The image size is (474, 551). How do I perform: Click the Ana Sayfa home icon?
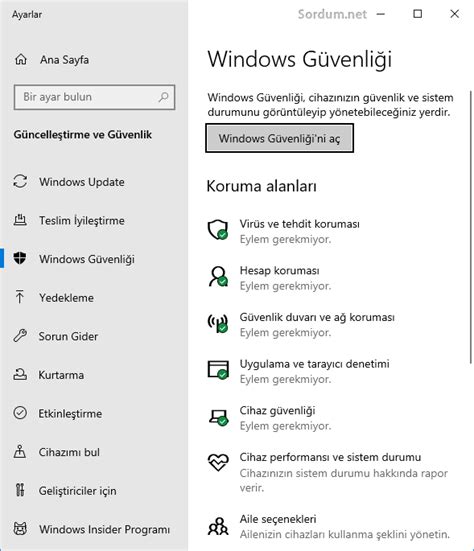pyautogui.click(x=21, y=59)
